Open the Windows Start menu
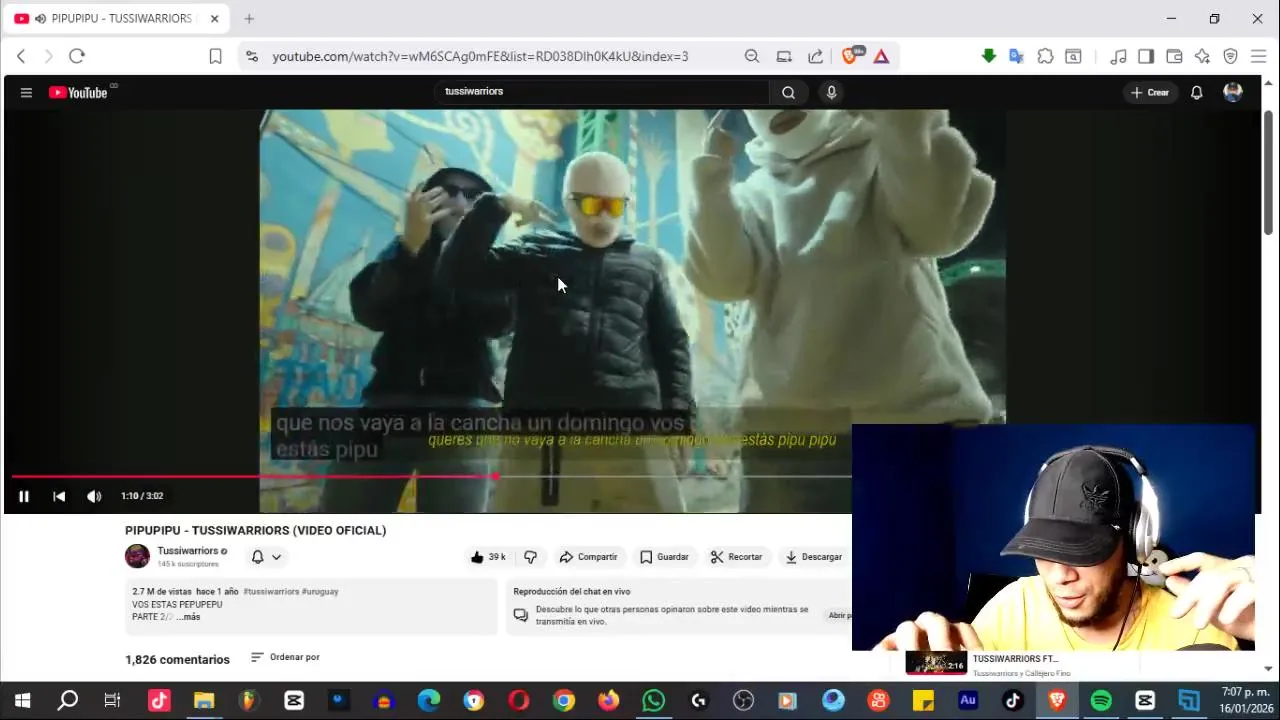 click(22, 701)
